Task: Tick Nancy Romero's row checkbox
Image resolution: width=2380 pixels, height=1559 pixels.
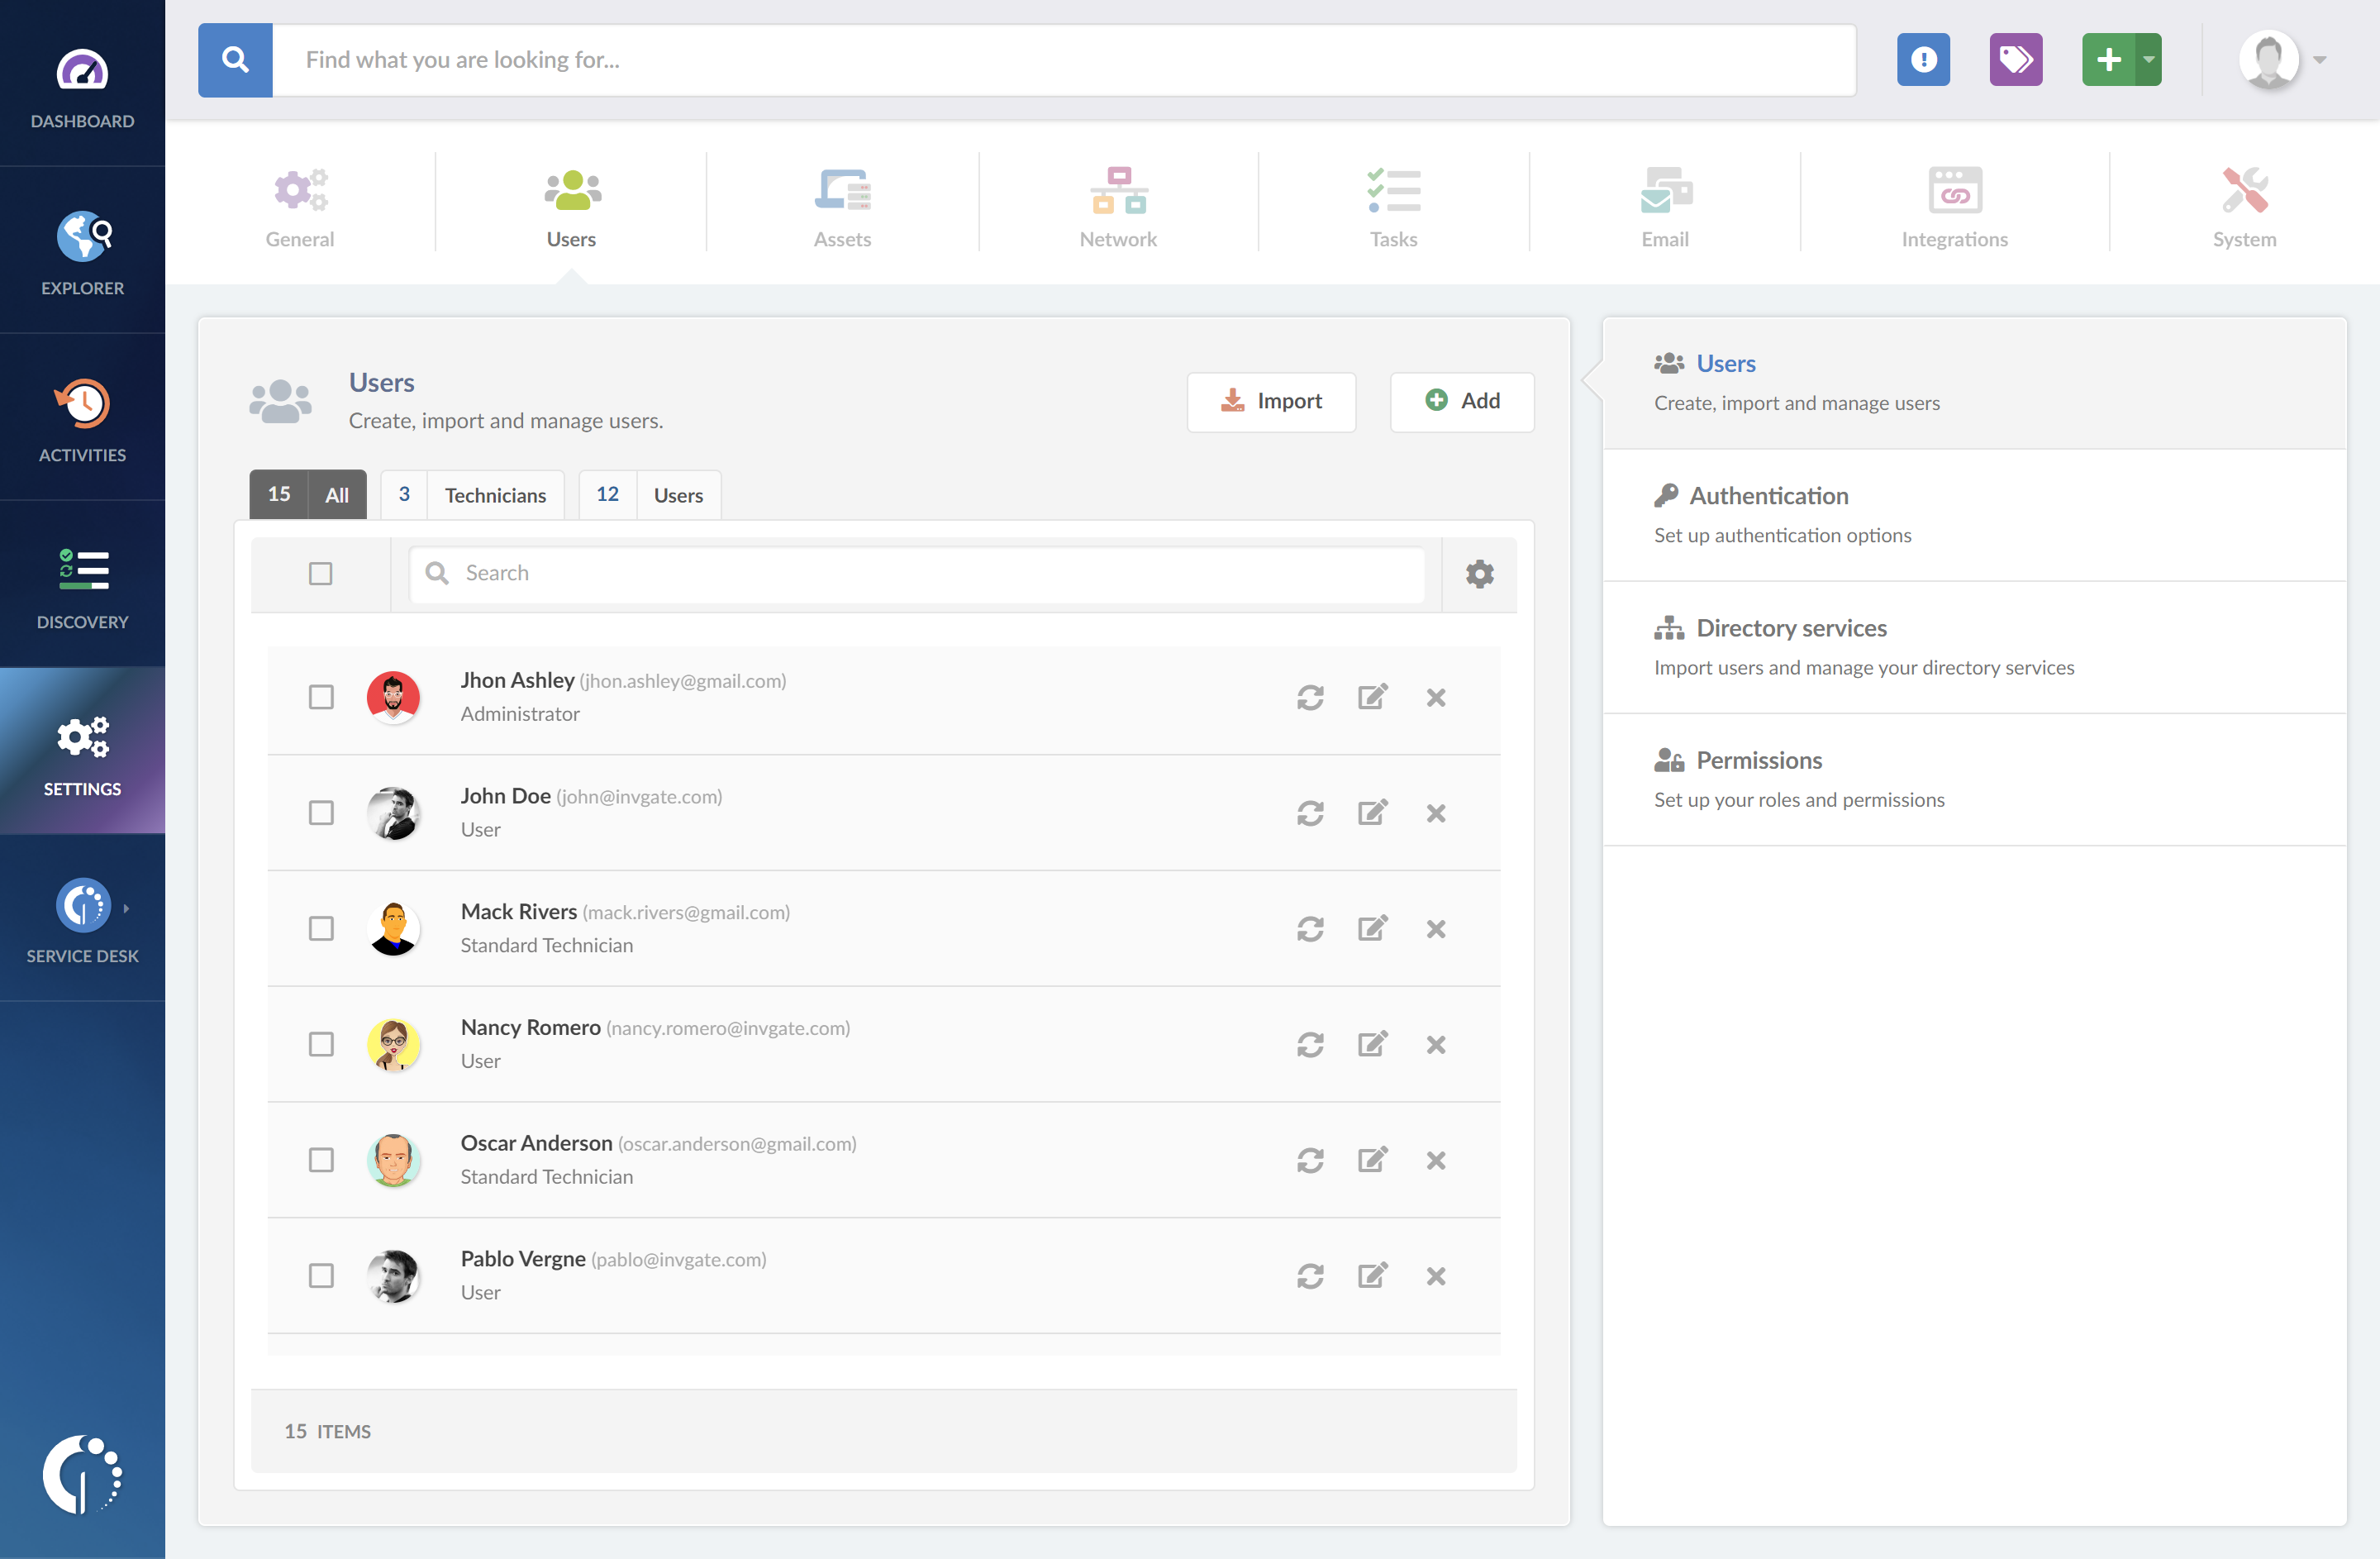Action: pyautogui.click(x=320, y=1044)
